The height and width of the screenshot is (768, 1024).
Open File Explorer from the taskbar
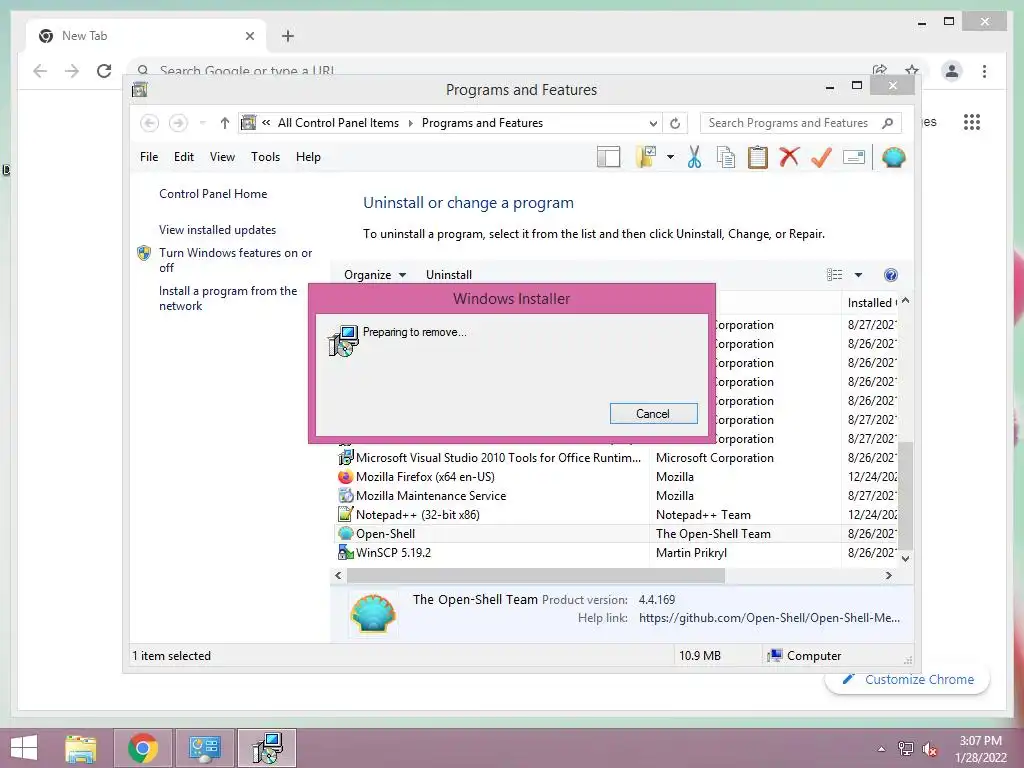pyautogui.click(x=81, y=748)
